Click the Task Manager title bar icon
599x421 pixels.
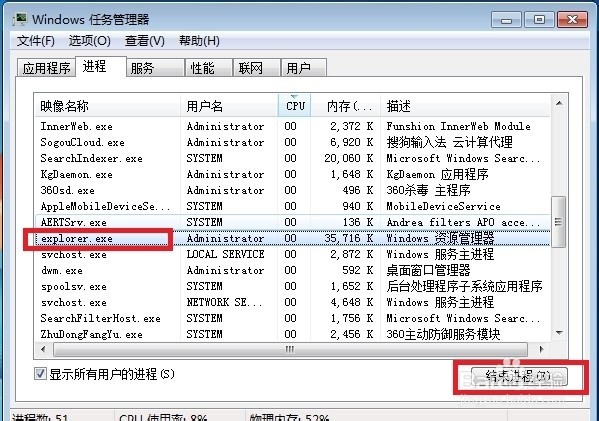click(20, 19)
